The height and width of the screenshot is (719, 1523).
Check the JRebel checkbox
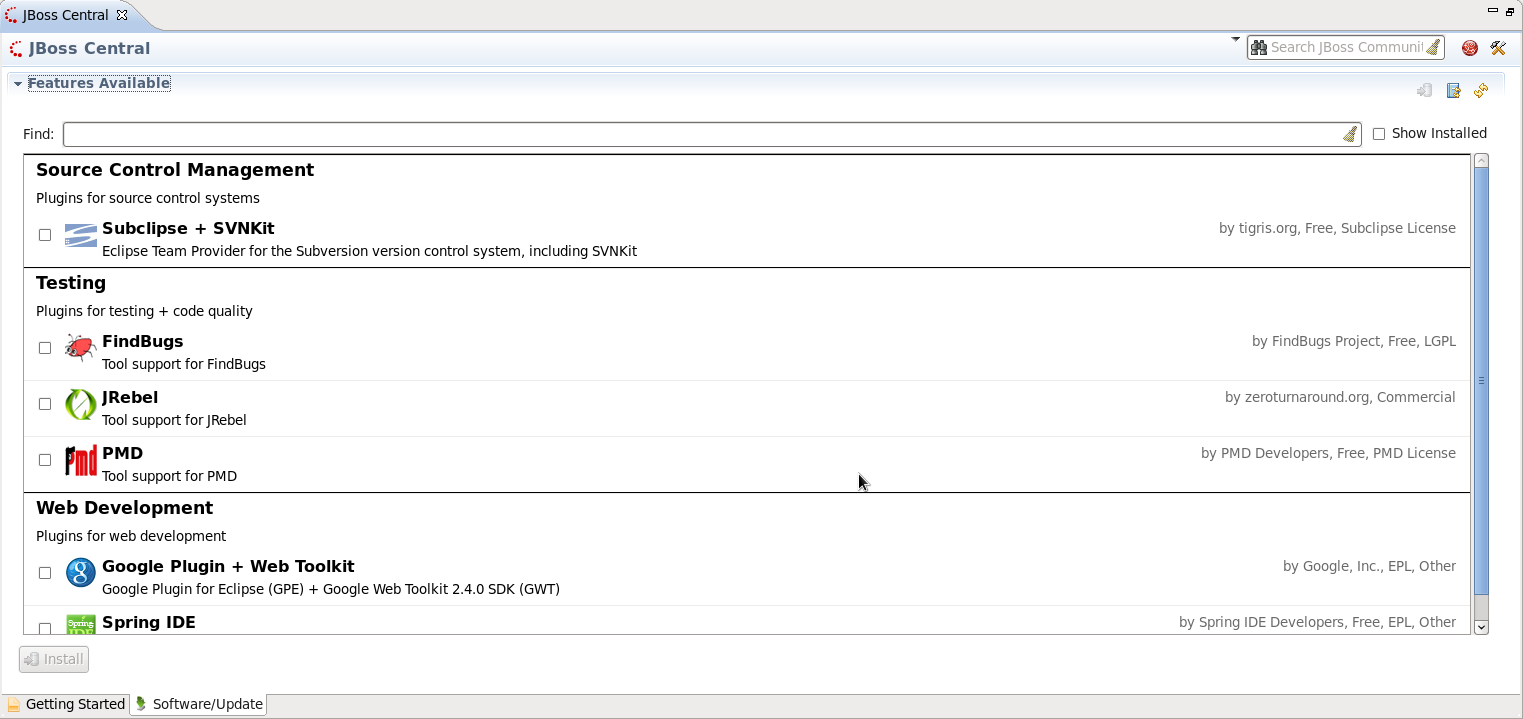(45, 404)
